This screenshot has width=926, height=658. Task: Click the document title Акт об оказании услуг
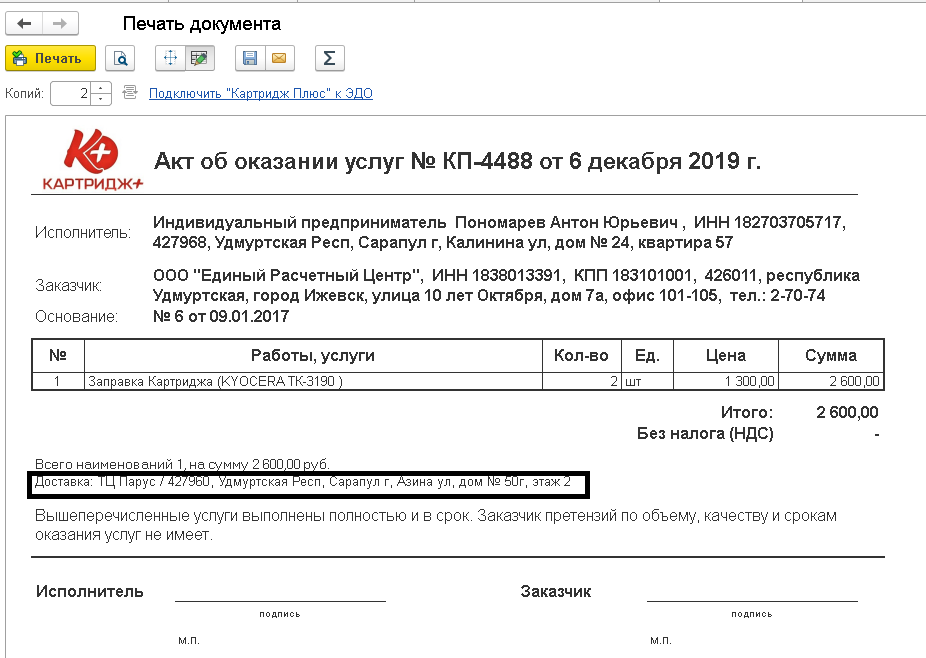[x=457, y=161]
